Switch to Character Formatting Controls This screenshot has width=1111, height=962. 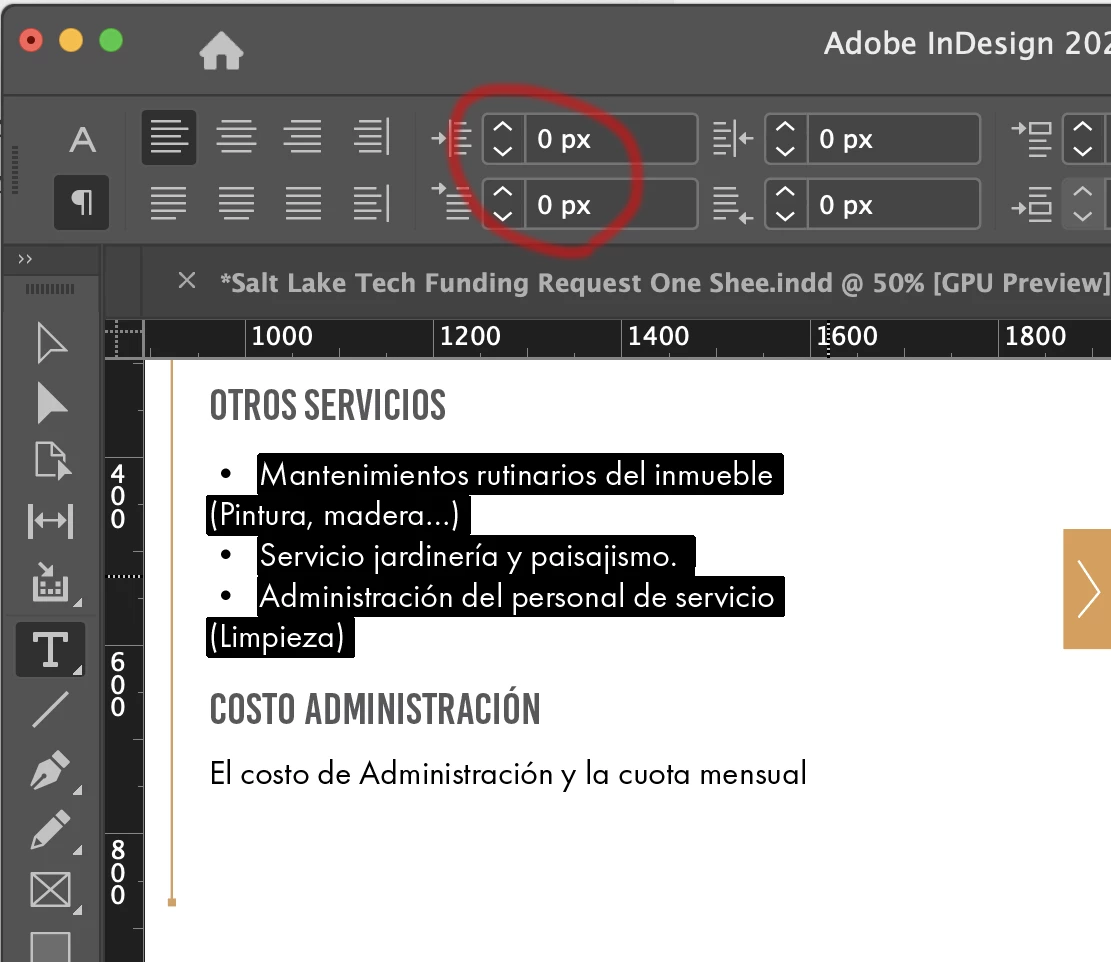(x=82, y=140)
